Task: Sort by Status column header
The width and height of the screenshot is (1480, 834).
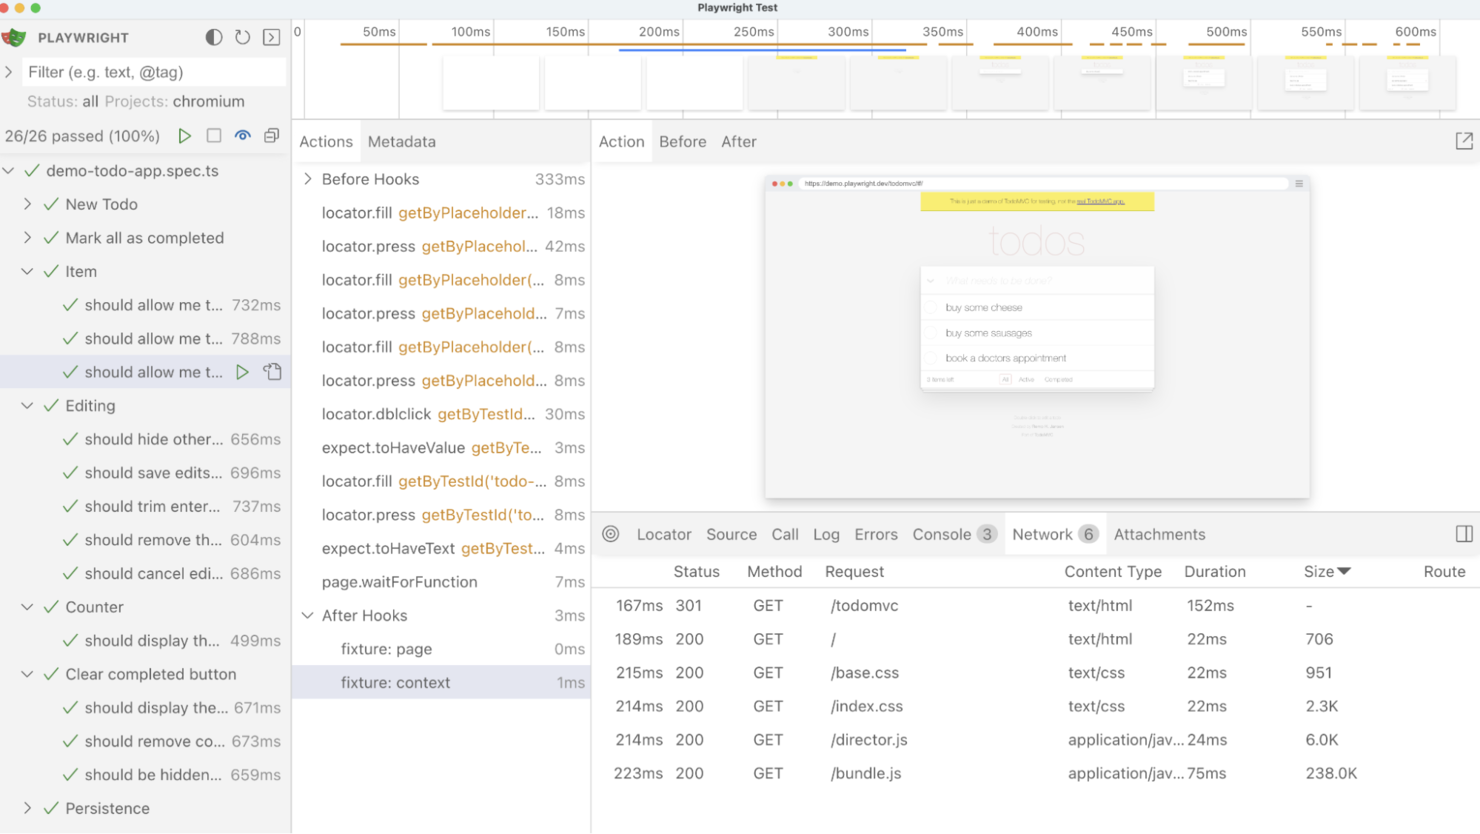Action: 696,571
